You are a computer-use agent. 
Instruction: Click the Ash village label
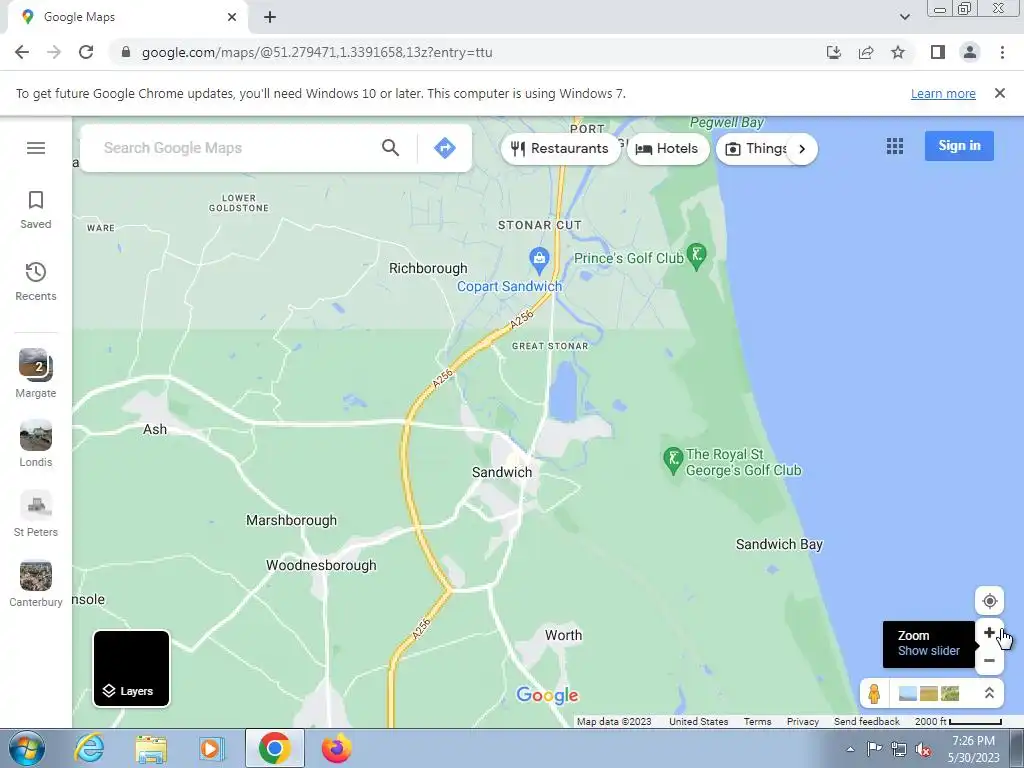155,430
